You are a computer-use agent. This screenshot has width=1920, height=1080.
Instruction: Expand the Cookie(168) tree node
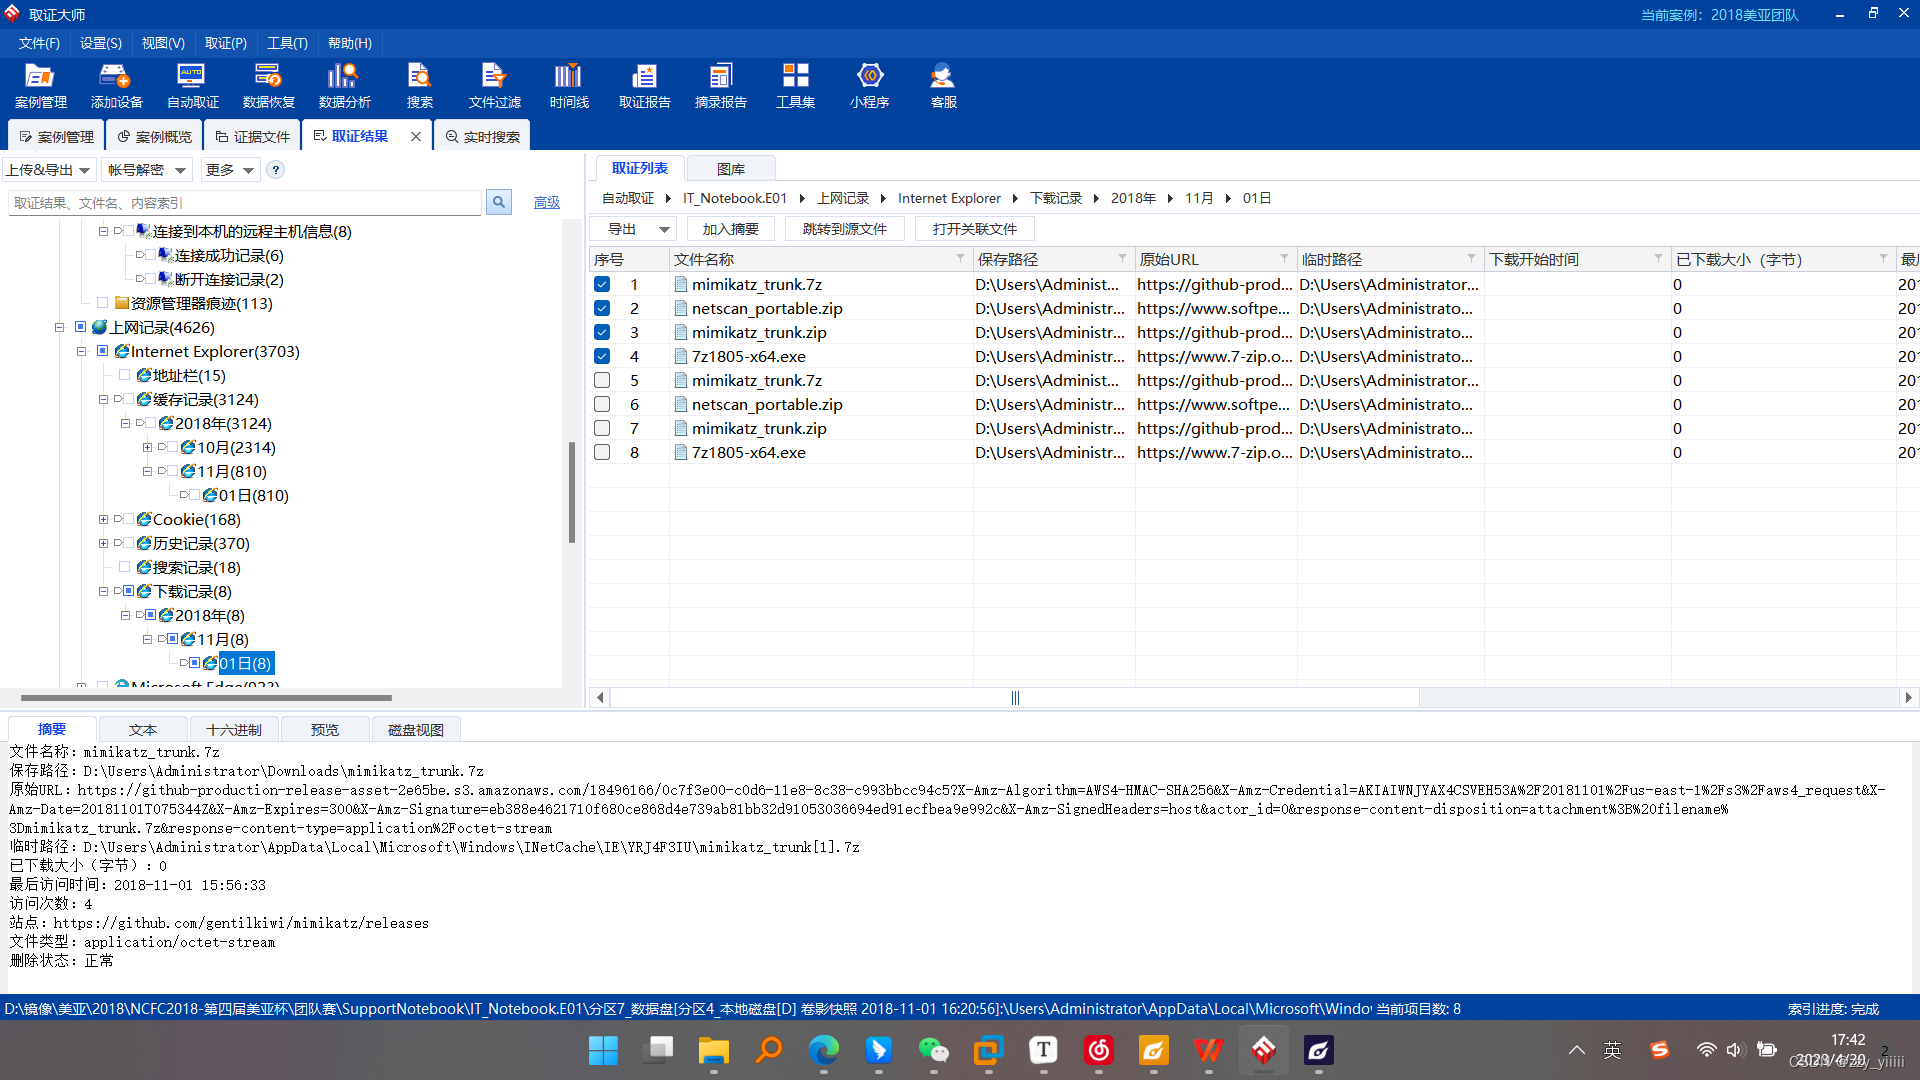[103, 519]
